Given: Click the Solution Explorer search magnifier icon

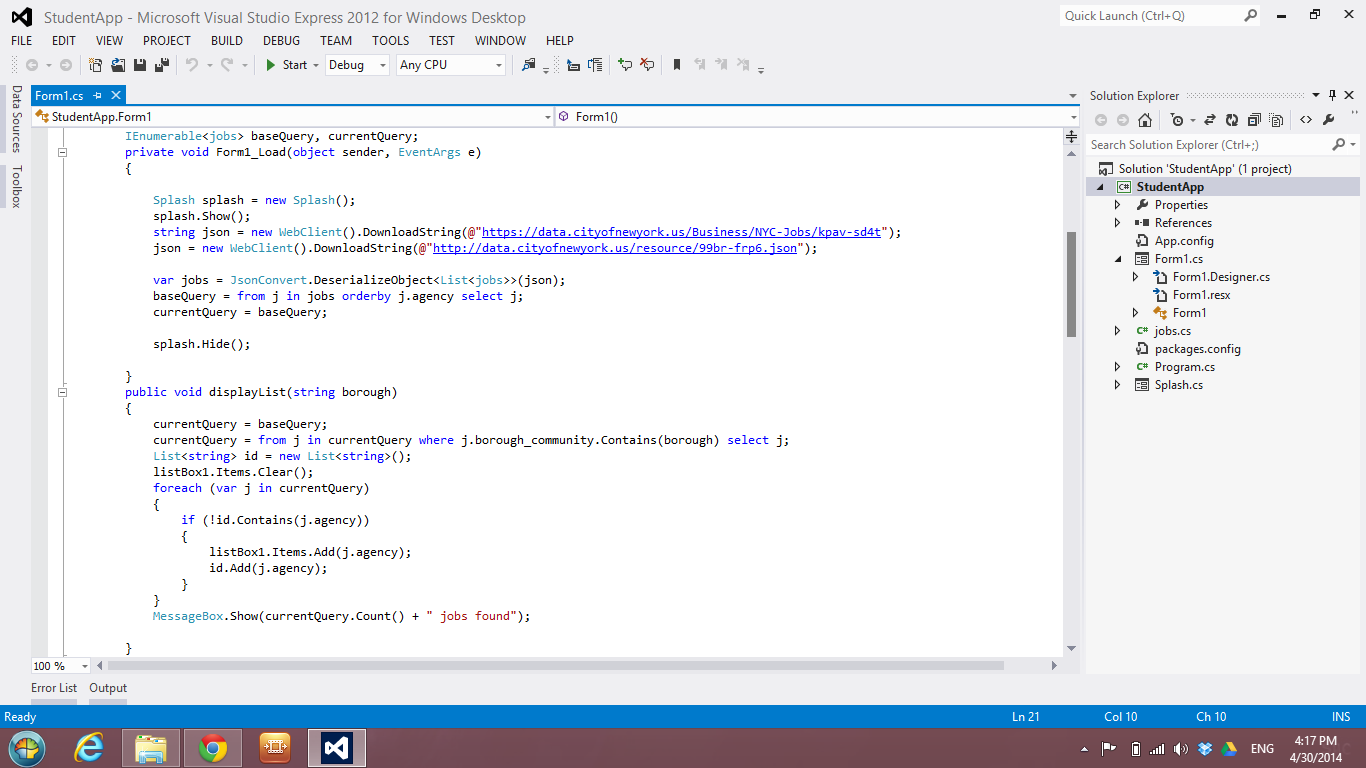Looking at the screenshot, I should (1338, 145).
